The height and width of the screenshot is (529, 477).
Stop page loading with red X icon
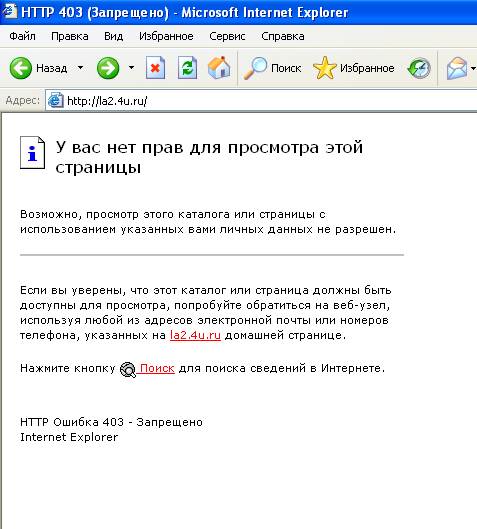click(155, 68)
